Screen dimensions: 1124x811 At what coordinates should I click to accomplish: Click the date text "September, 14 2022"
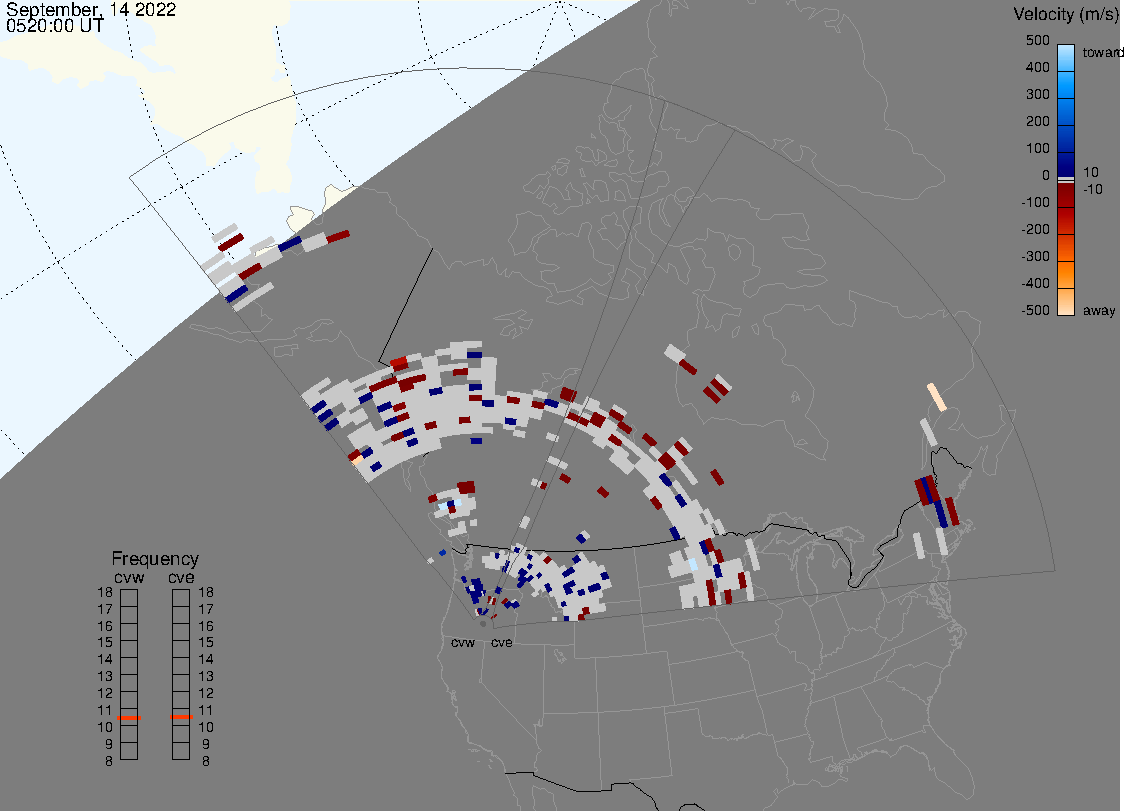click(91, 9)
